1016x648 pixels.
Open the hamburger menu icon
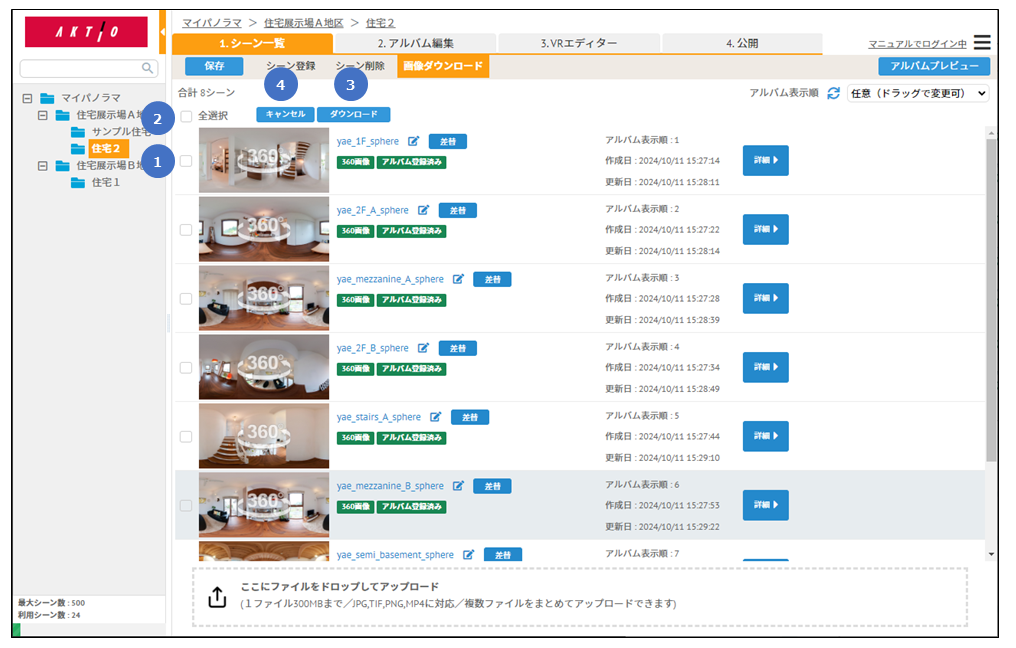[982, 43]
